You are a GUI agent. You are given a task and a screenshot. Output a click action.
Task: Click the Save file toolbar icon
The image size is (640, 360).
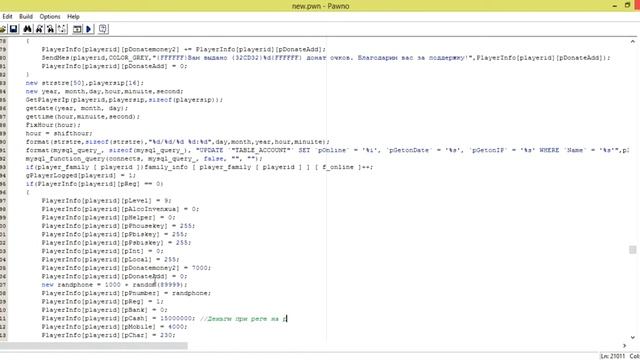pyautogui.click(x=13, y=29)
